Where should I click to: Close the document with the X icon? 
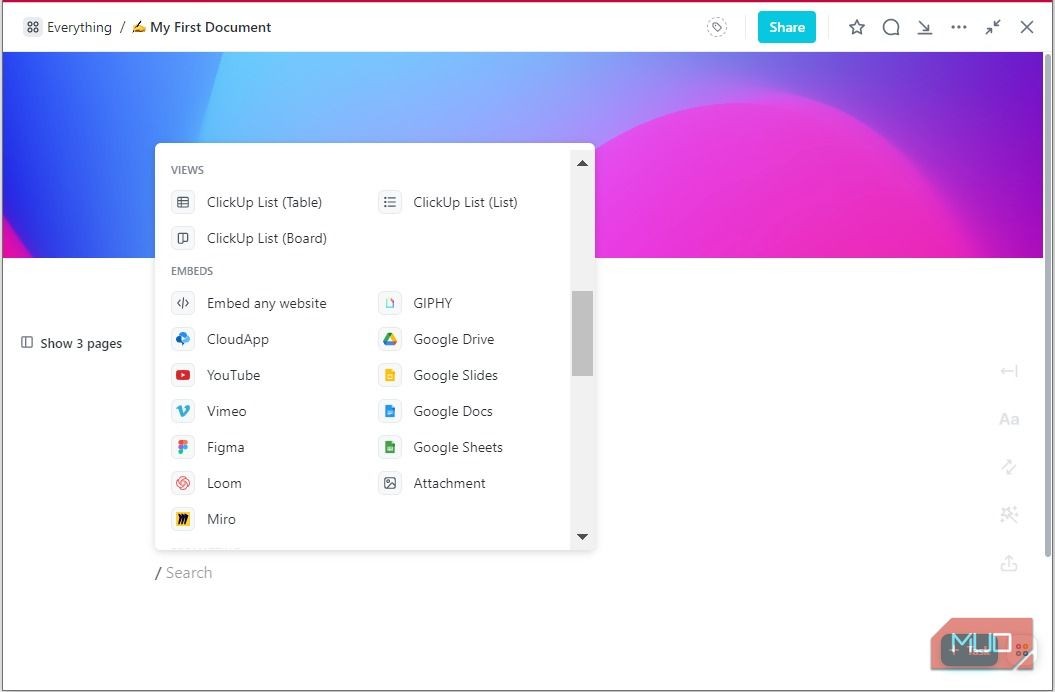point(1027,28)
